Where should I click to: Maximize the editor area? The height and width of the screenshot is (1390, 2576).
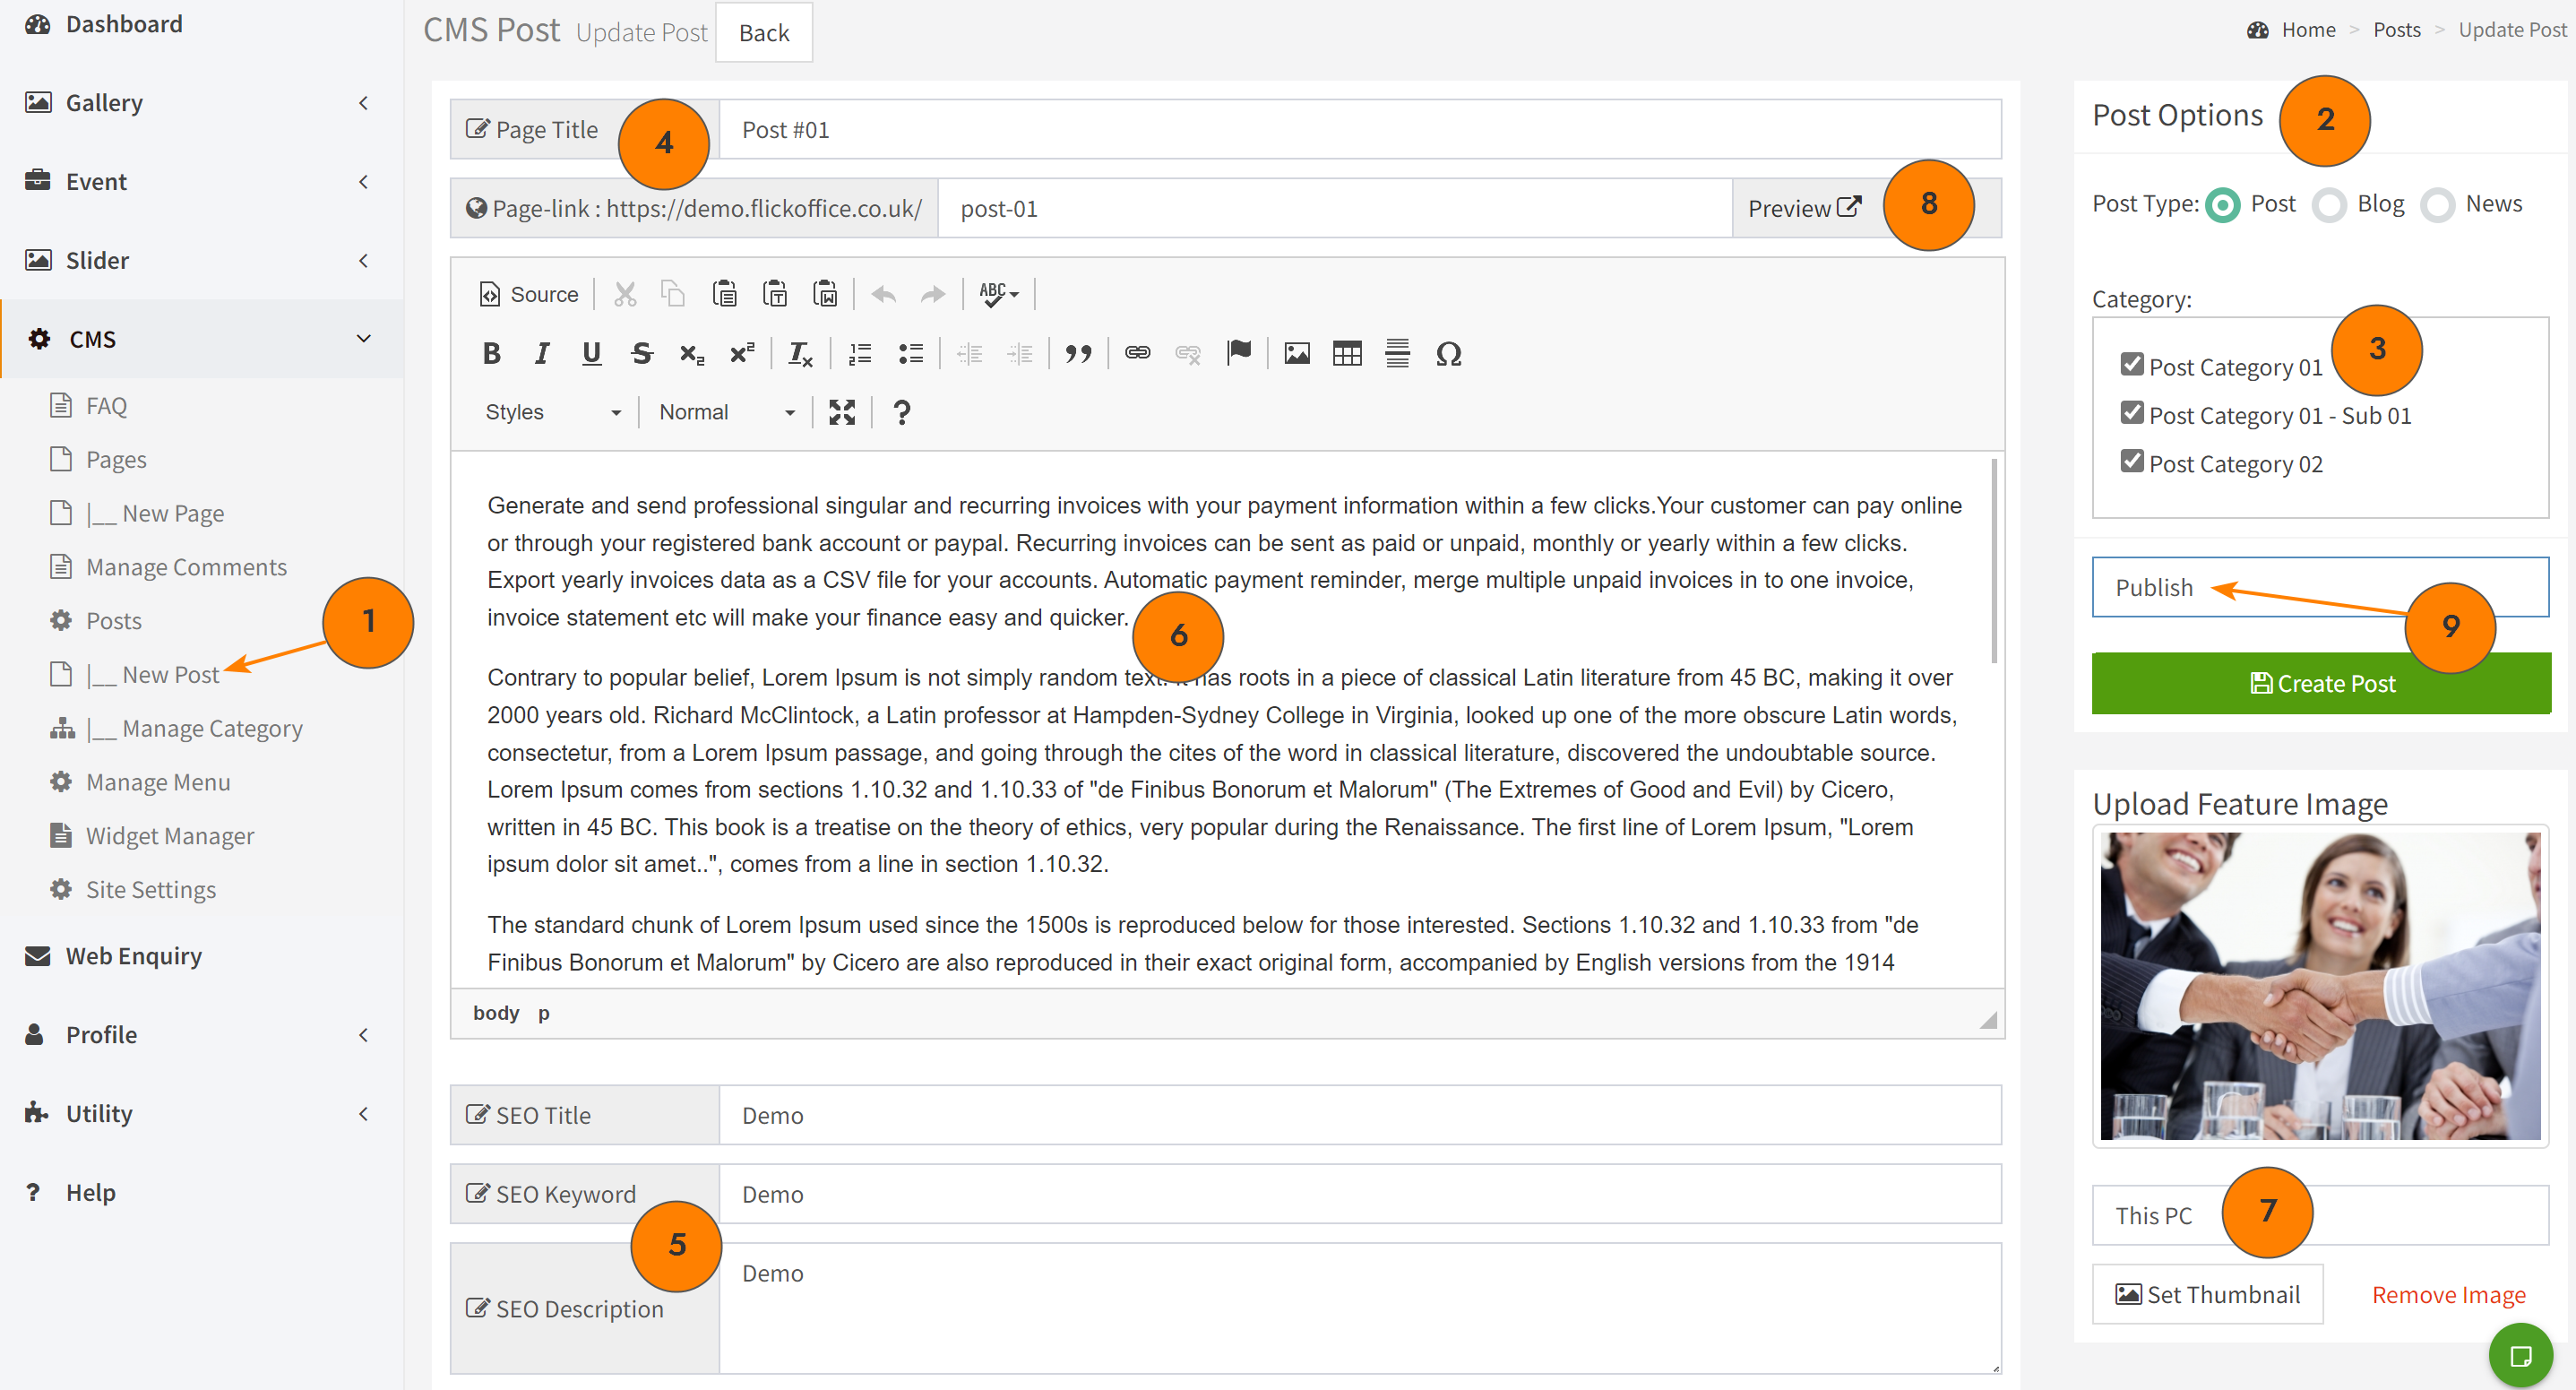pos(841,412)
